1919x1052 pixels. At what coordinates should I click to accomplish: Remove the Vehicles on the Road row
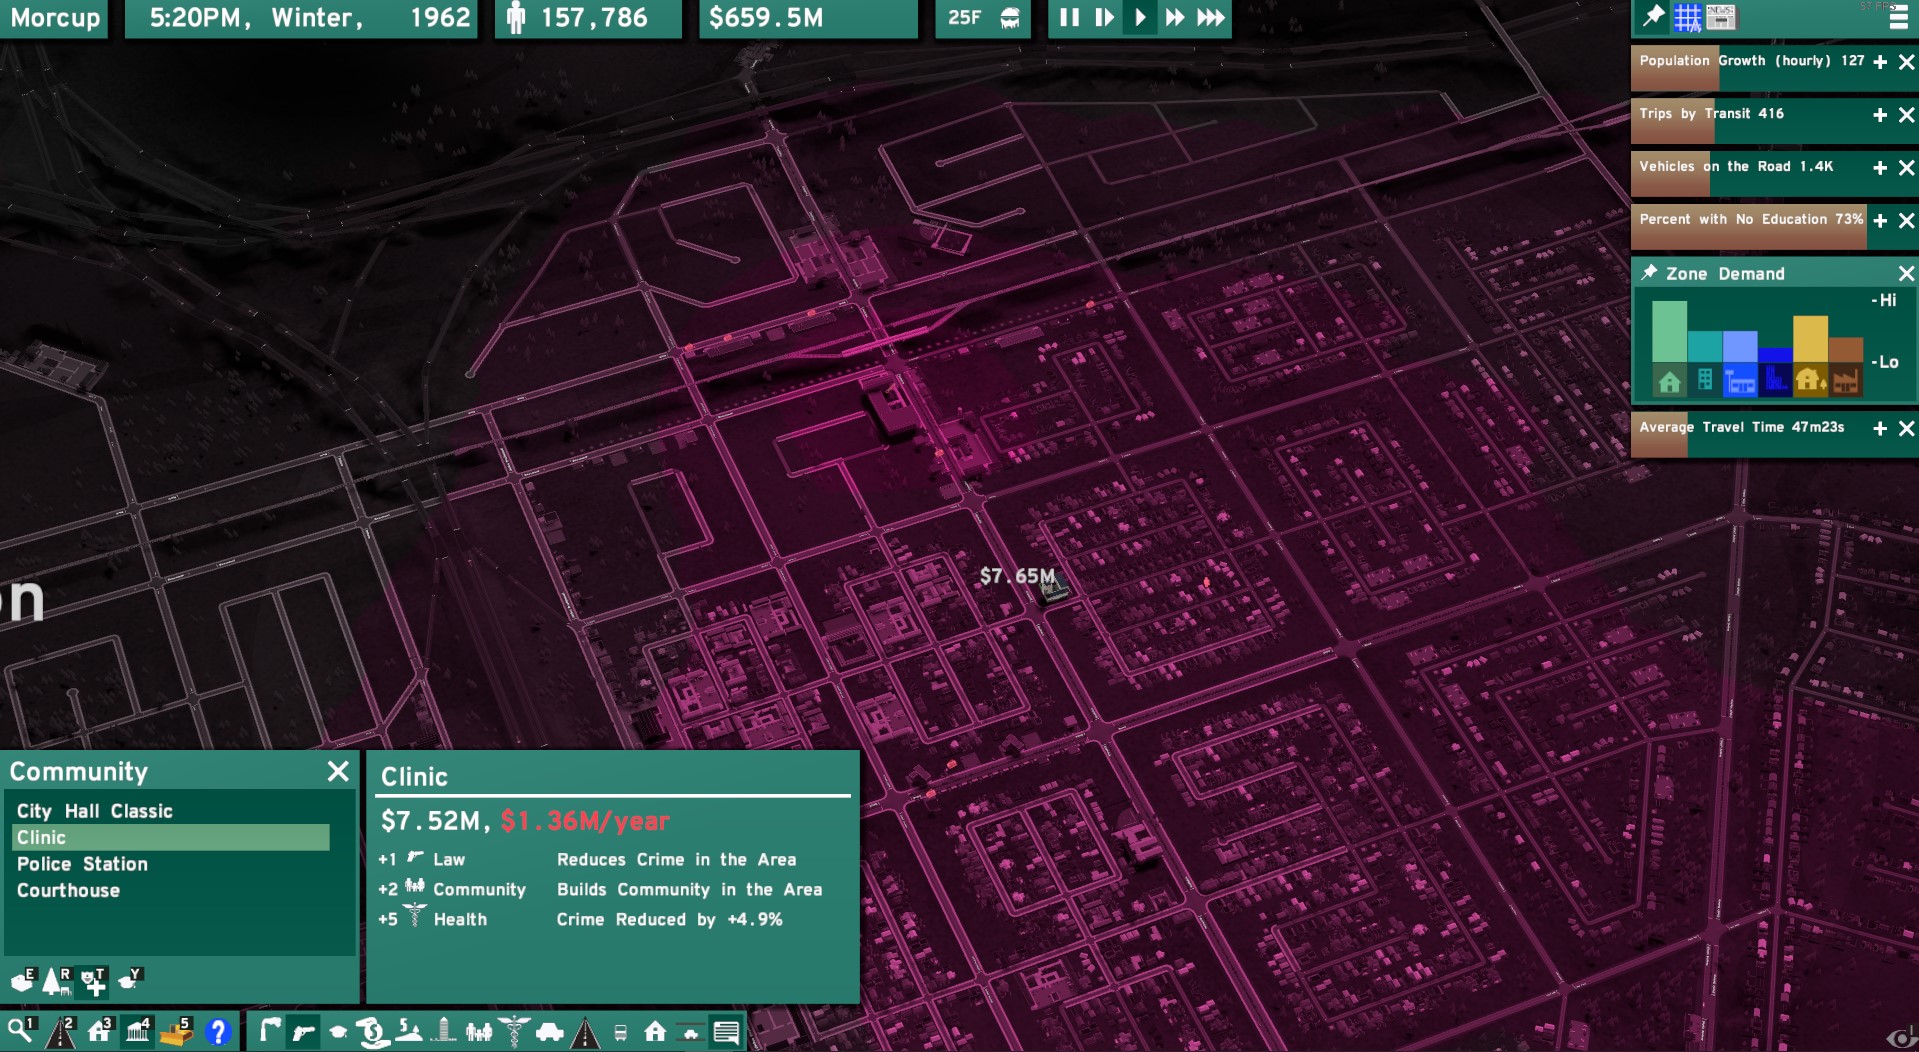coord(1907,168)
